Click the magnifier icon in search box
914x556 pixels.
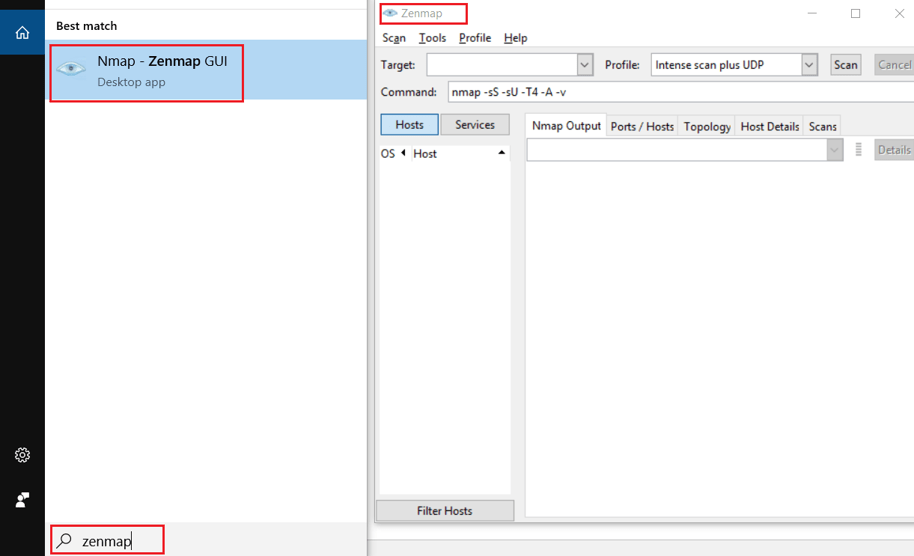(x=64, y=540)
